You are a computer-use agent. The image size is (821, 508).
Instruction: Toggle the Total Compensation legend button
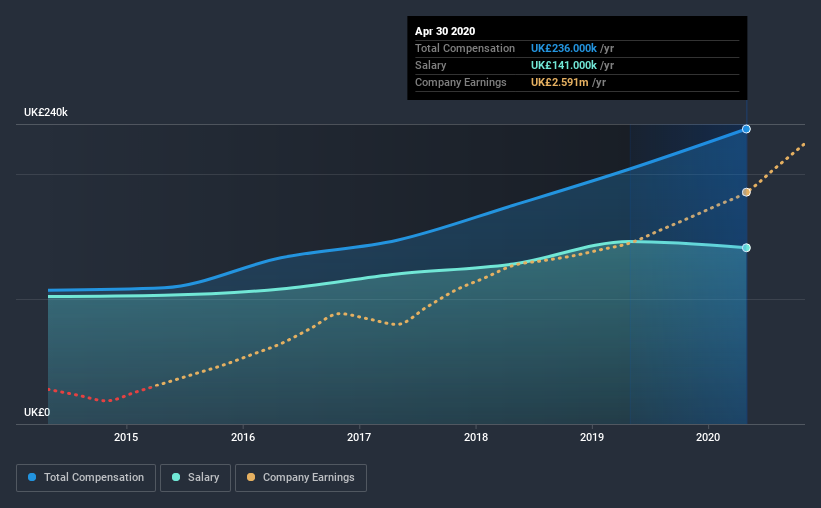click(x=86, y=478)
